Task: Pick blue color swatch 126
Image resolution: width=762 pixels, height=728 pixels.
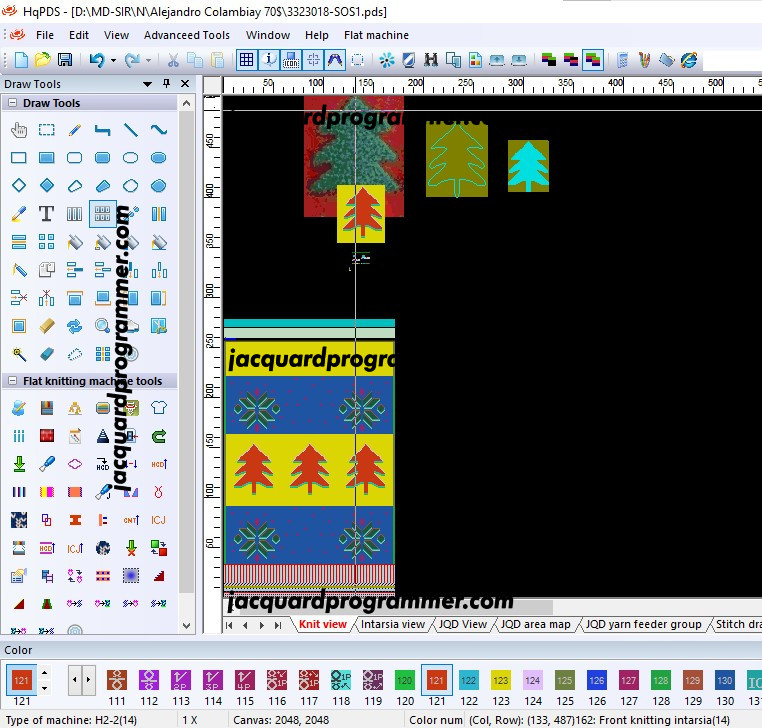Action: (x=597, y=680)
